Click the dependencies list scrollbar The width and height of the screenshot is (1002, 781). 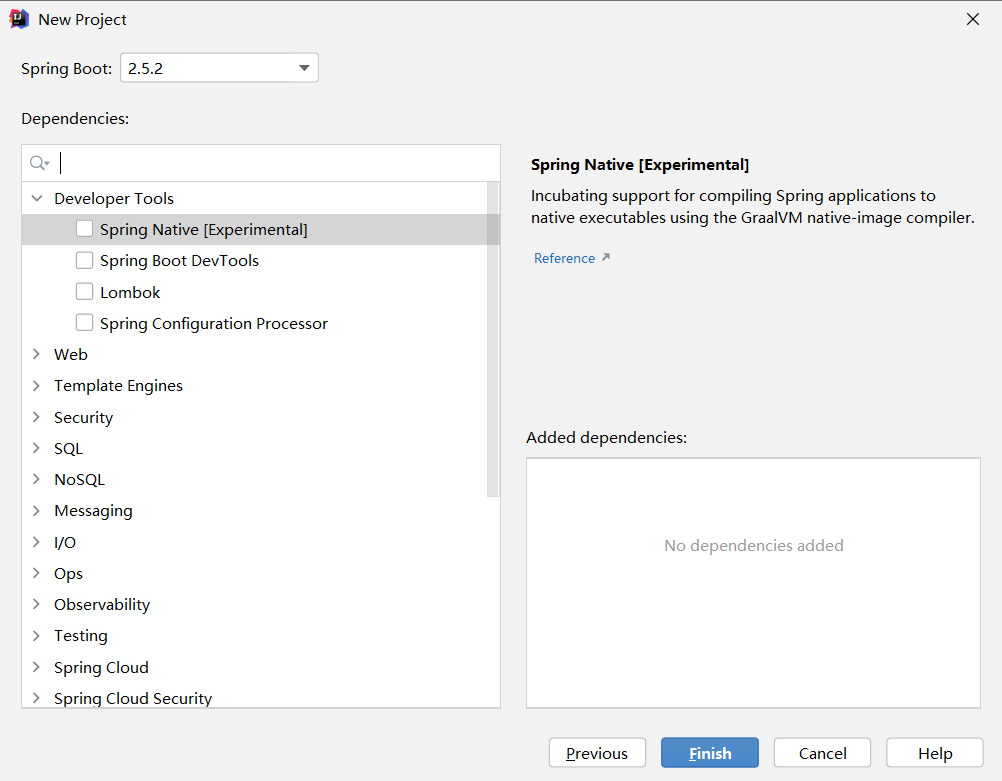pos(493,339)
